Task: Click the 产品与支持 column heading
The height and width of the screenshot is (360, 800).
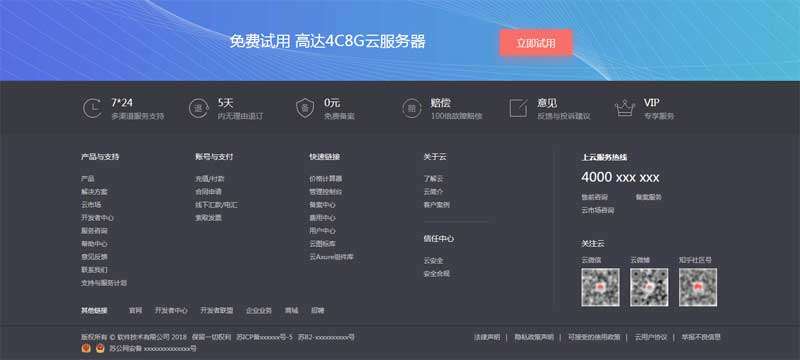Action: [x=100, y=157]
